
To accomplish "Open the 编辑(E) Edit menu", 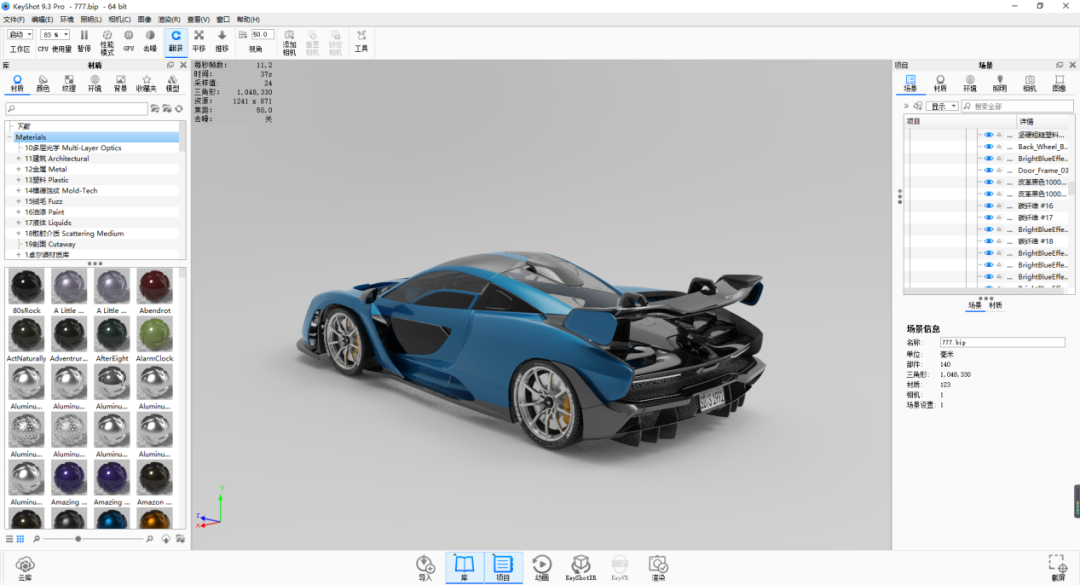I will pyautogui.click(x=42, y=19).
